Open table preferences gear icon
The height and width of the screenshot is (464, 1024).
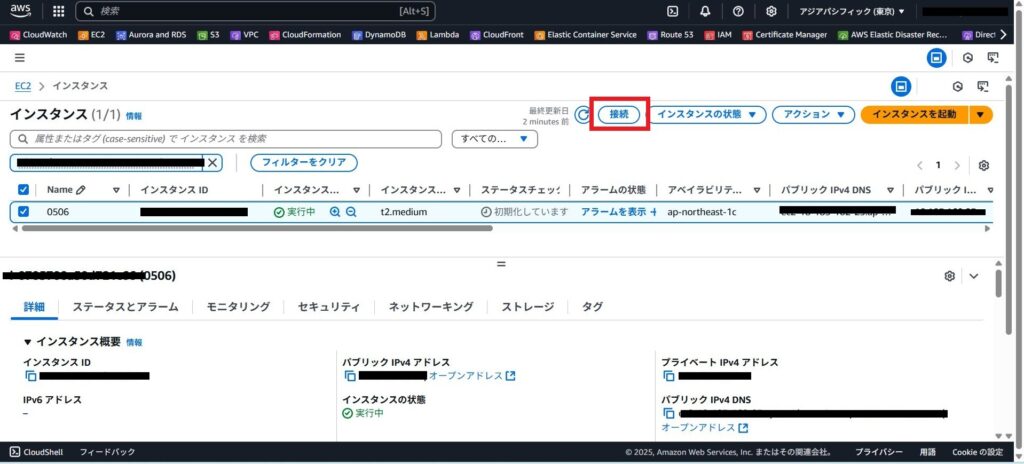tap(984, 165)
